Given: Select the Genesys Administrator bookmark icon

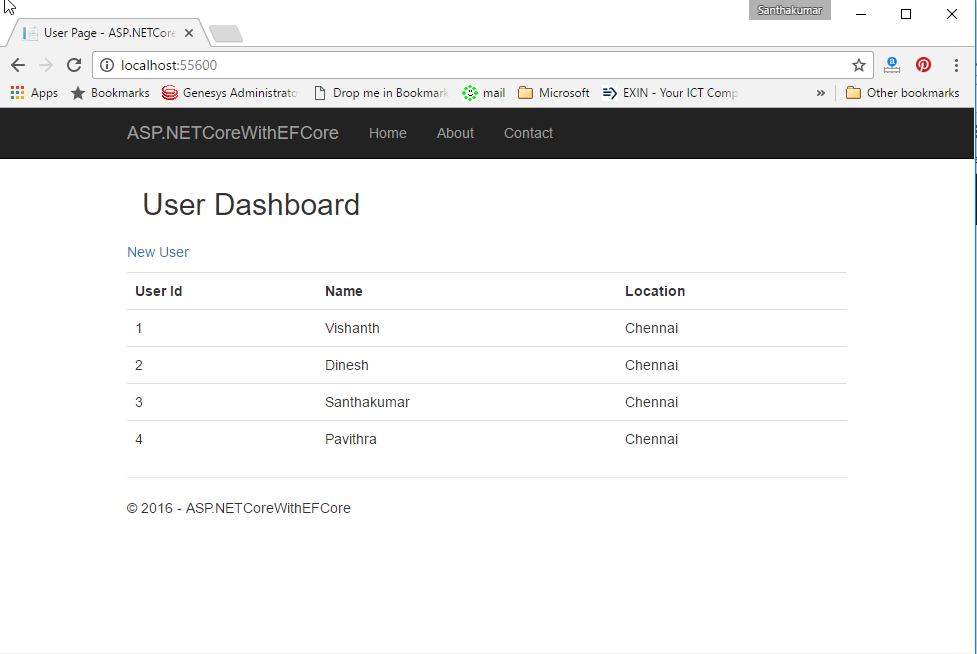Looking at the screenshot, I should tap(168, 92).
